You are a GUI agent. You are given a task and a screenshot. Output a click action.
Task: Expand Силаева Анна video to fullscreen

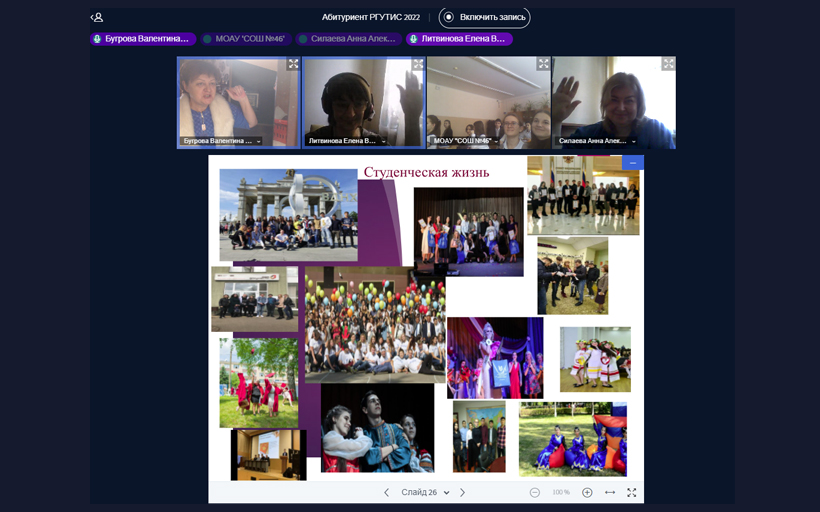pyautogui.click(x=668, y=64)
